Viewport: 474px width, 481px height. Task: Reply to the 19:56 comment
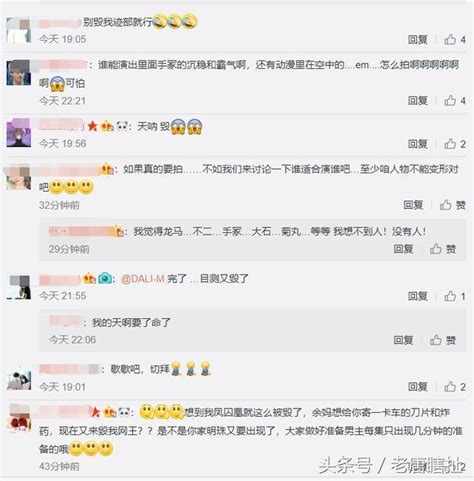pos(418,144)
